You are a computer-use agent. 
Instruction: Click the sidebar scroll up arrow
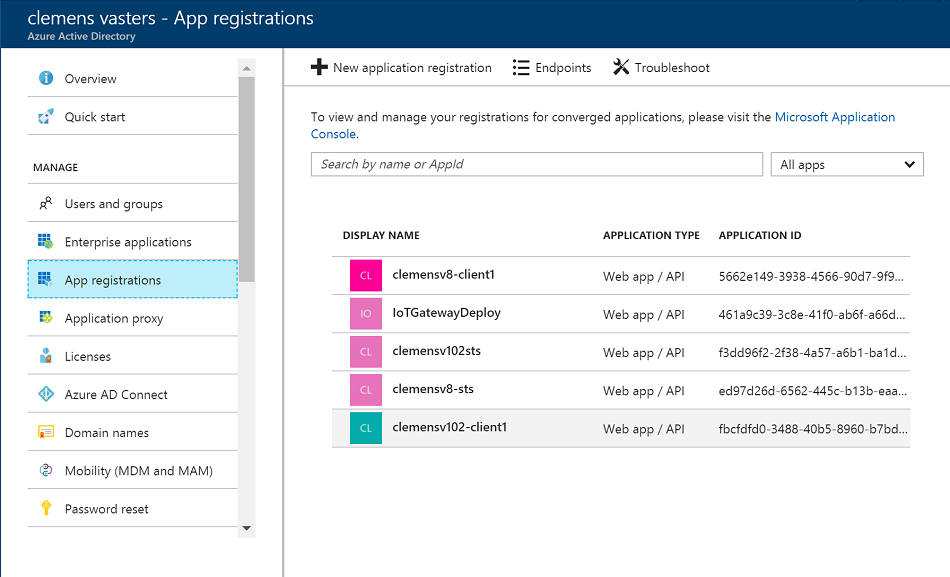coord(247,68)
